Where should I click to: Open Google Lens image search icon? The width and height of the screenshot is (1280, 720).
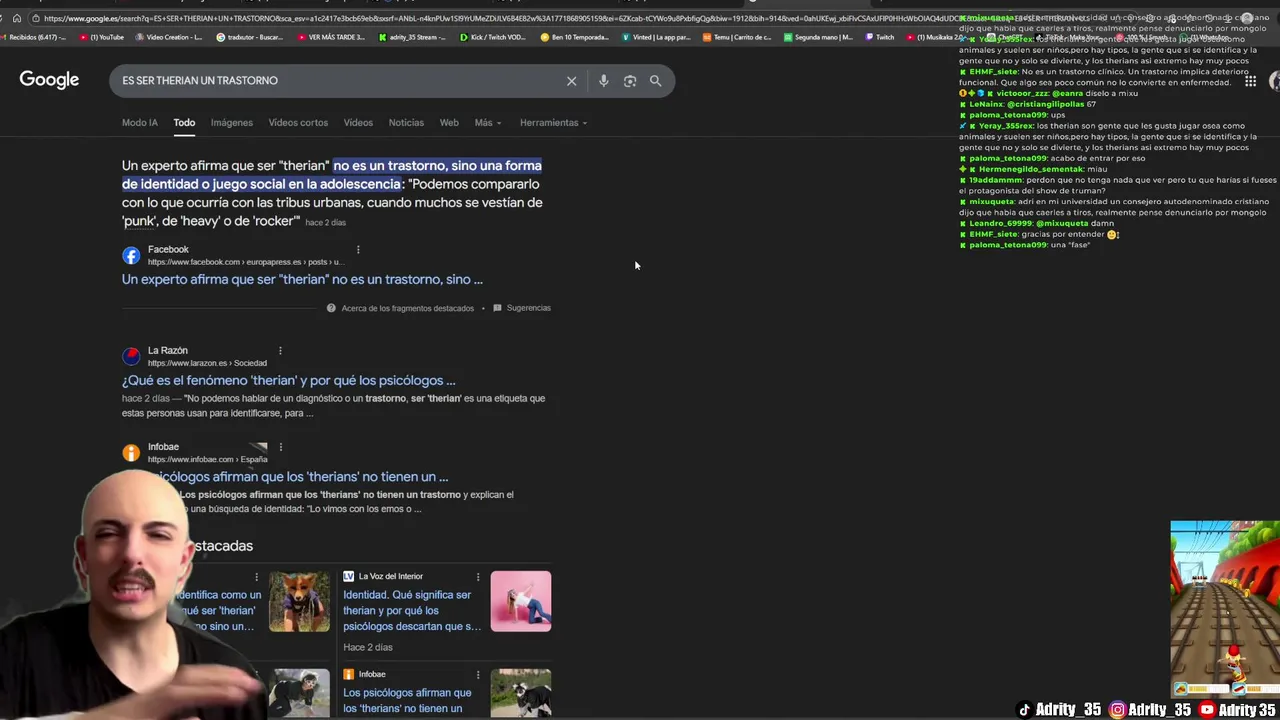(x=630, y=81)
